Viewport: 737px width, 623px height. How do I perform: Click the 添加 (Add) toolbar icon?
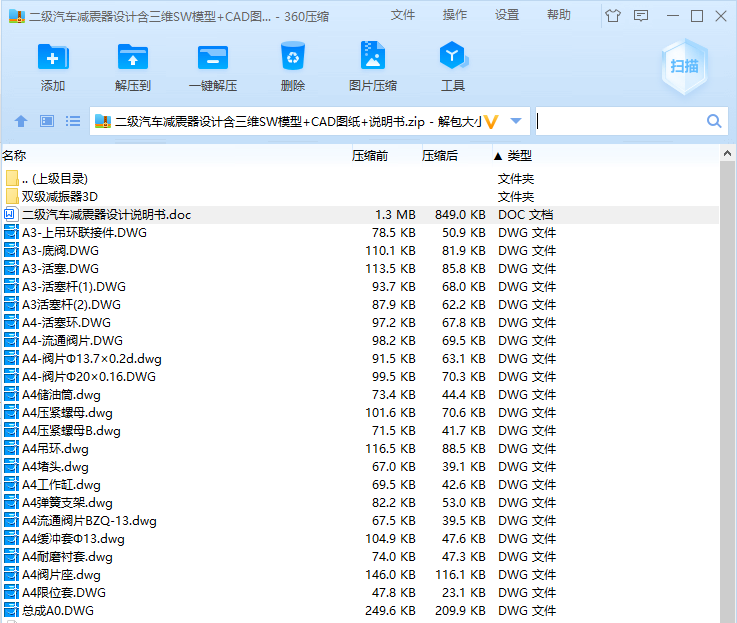[x=53, y=57]
